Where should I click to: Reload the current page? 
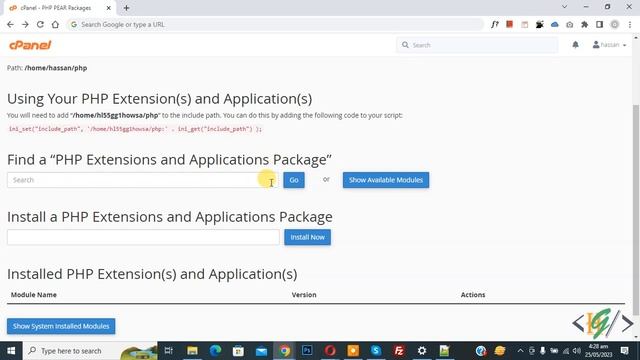[x=40, y=24]
